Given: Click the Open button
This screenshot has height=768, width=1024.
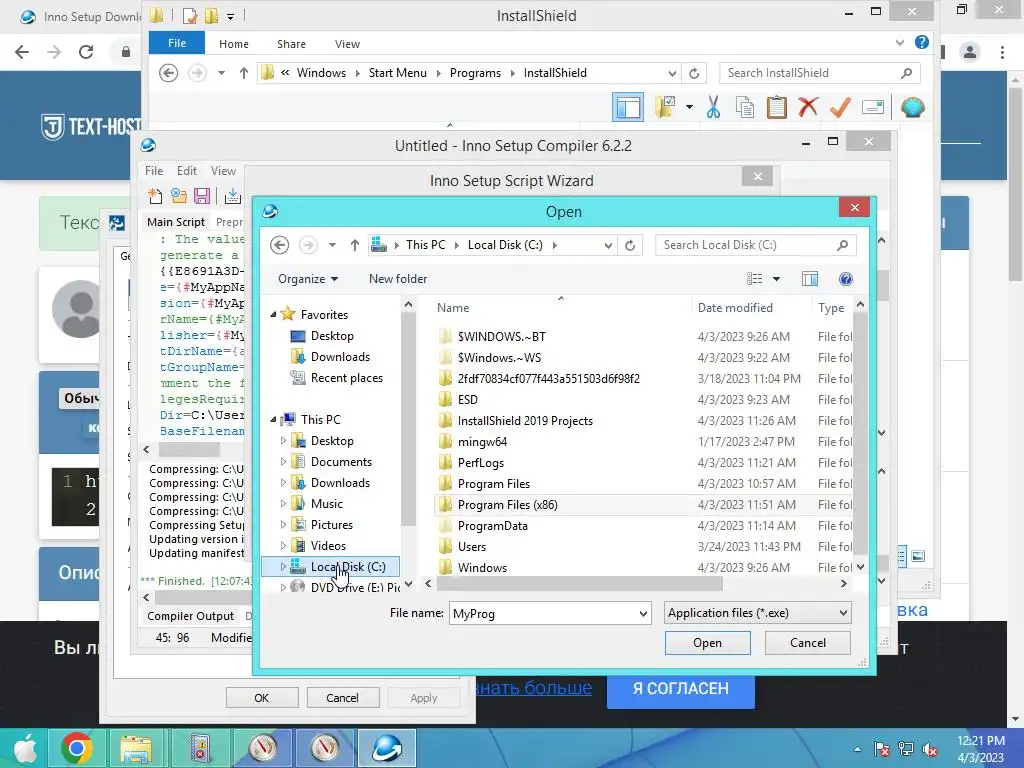Looking at the screenshot, I should tap(707, 643).
